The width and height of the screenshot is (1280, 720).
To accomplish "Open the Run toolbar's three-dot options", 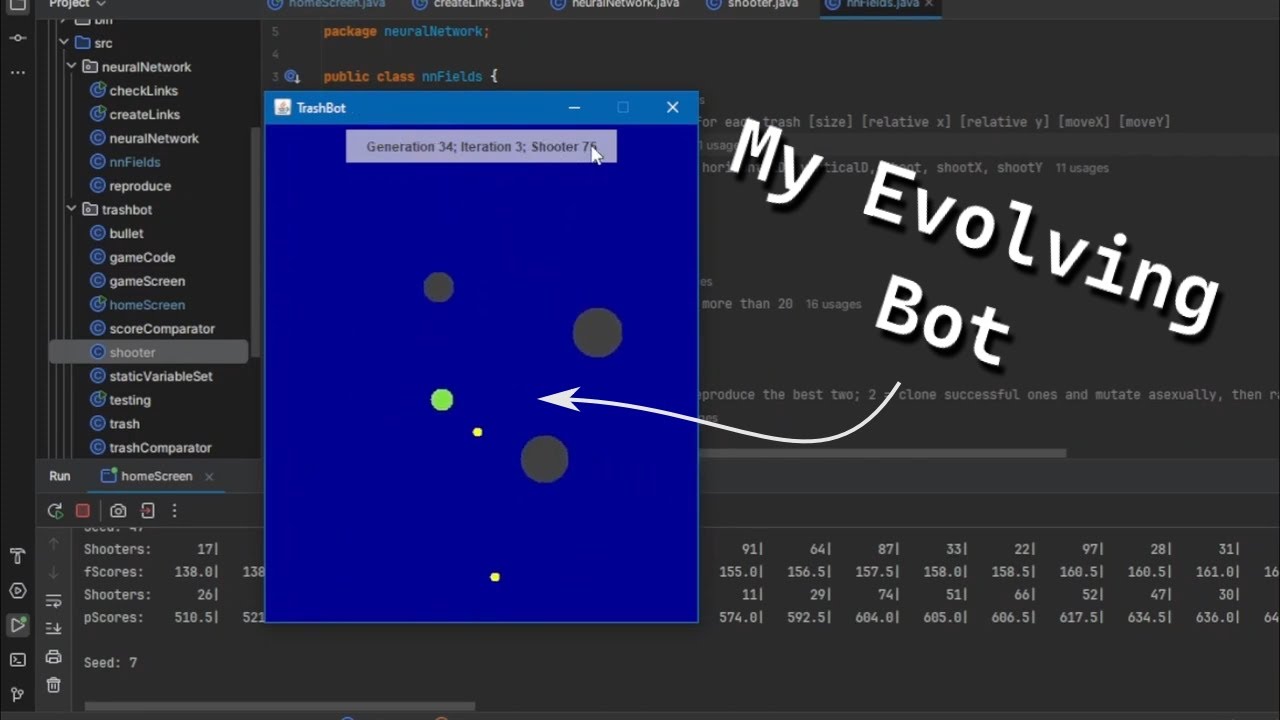I will click(x=174, y=511).
